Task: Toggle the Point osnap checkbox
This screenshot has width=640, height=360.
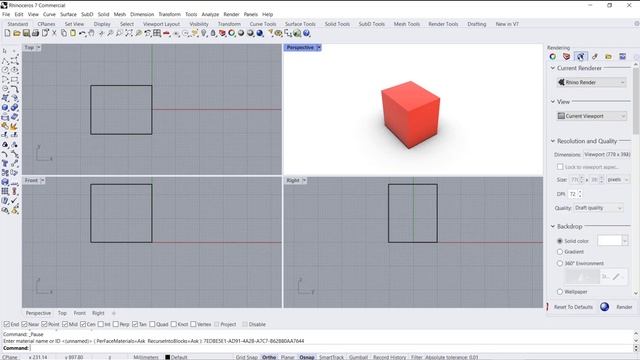Action: (x=44, y=324)
